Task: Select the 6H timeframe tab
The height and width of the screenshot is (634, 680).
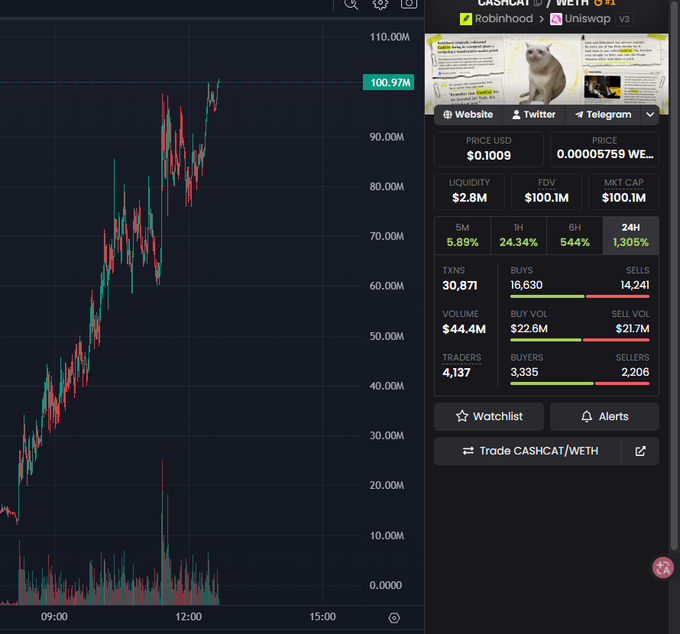Action: pyautogui.click(x=575, y=235)
